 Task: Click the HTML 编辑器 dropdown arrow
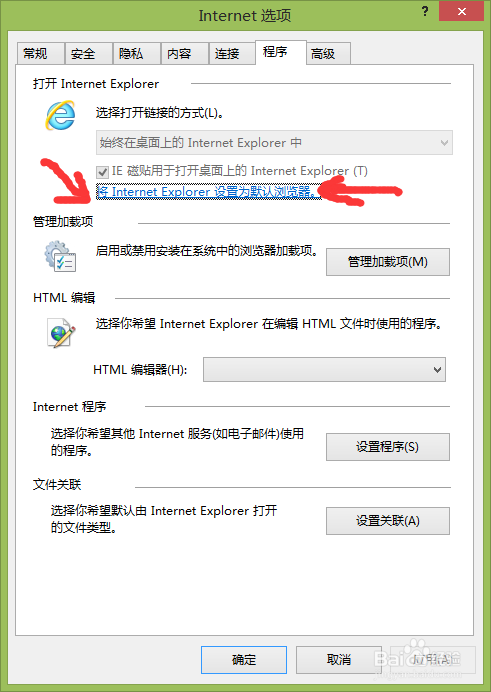(437, 369)
